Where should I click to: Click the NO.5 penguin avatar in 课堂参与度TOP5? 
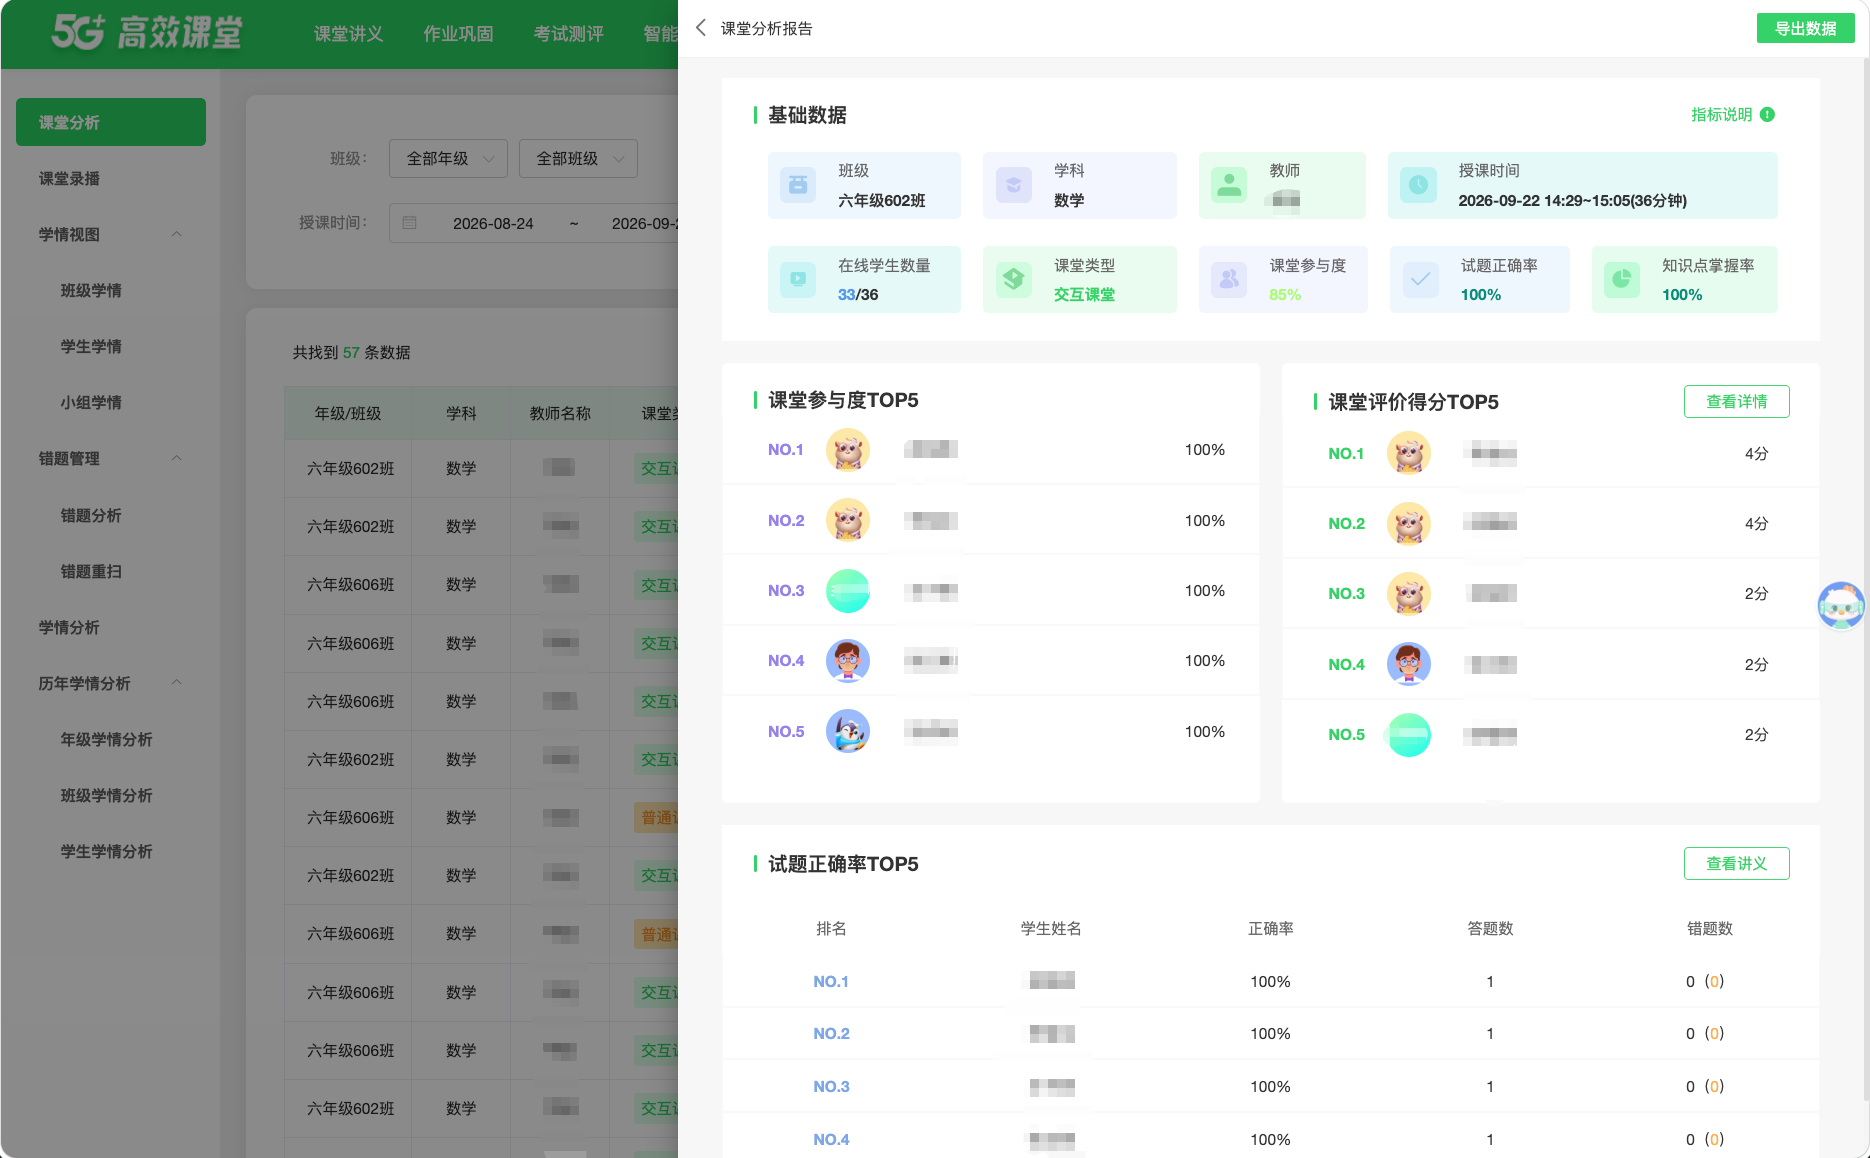click(848, 732)
